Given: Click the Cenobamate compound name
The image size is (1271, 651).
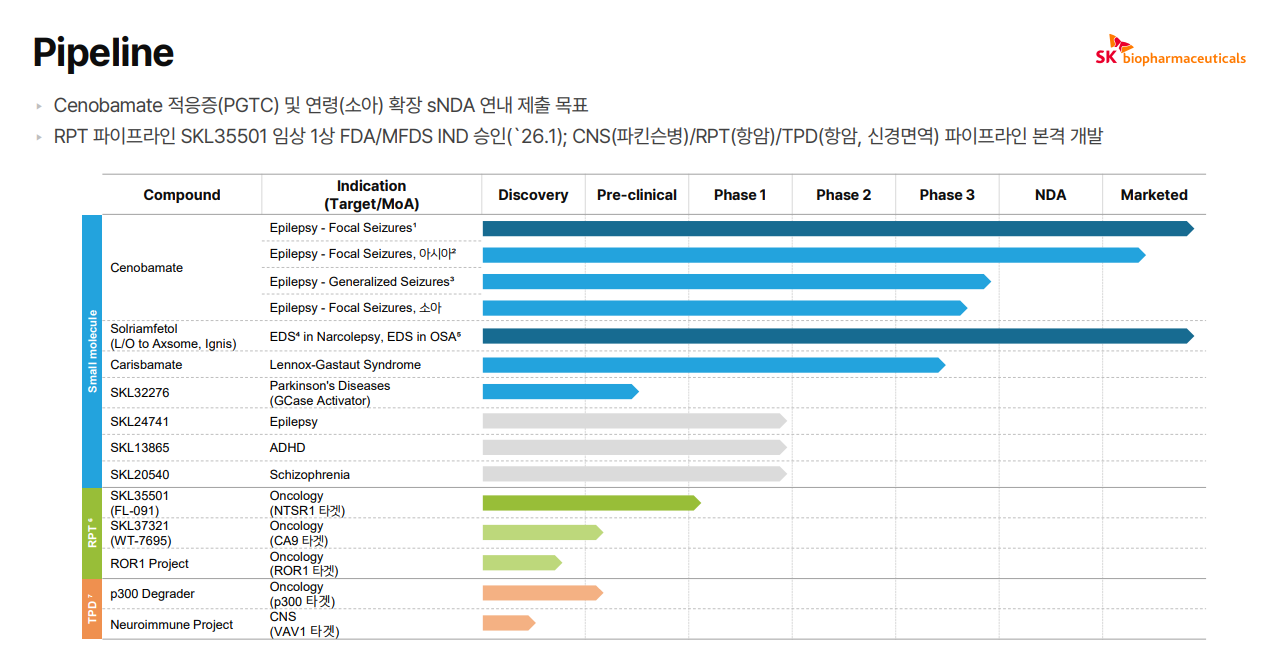Looking at the screenshot, I should pyautogui.click(x=146, y=268).
